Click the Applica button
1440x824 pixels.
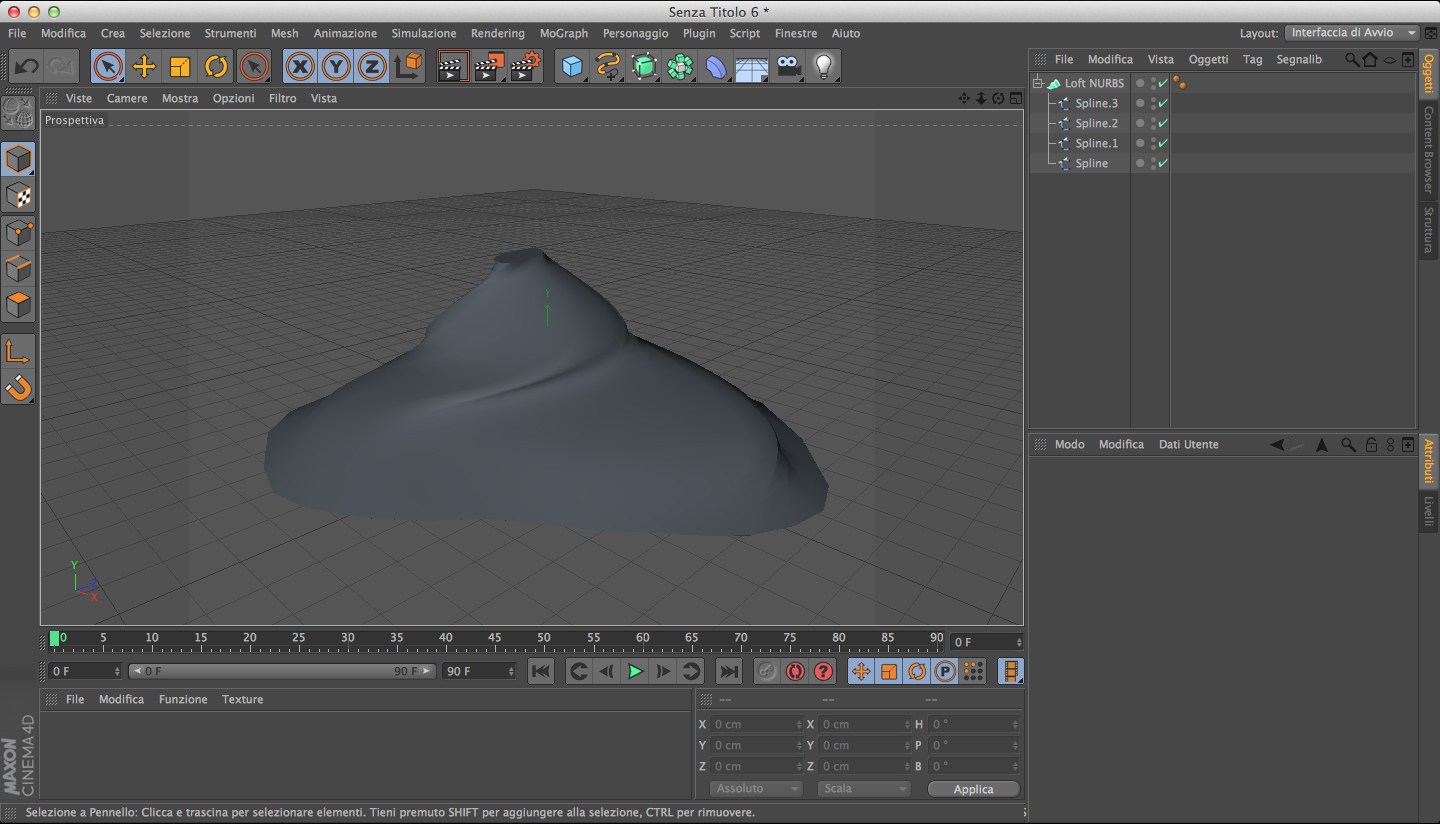973,789
